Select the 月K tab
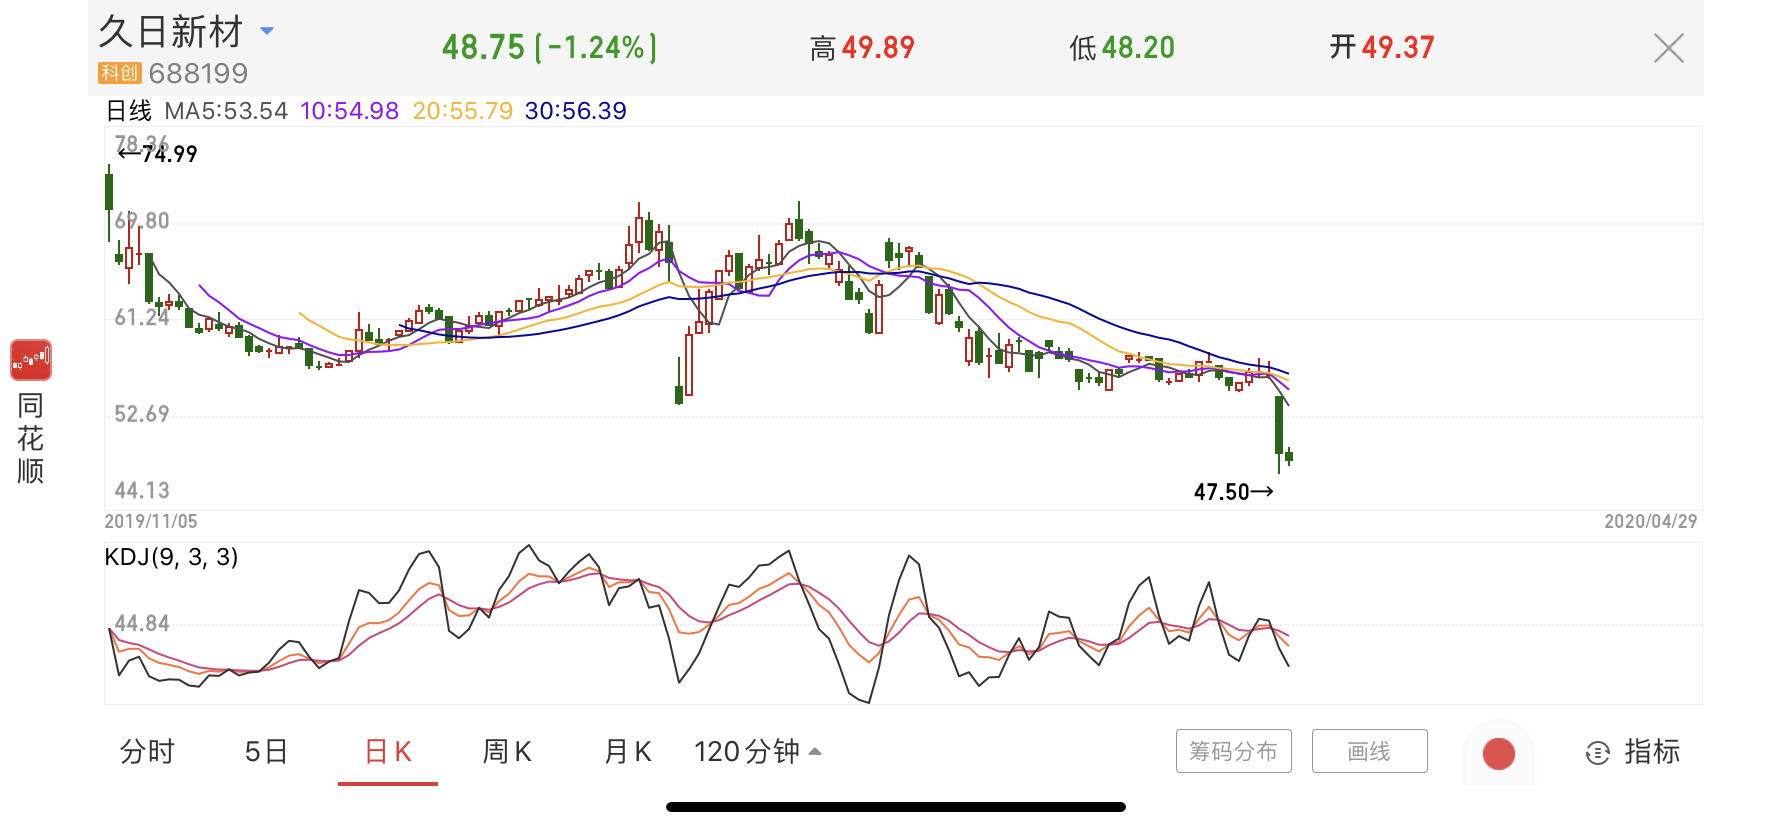This screenshot has width=1792, height=828. (x=628, y=751)
